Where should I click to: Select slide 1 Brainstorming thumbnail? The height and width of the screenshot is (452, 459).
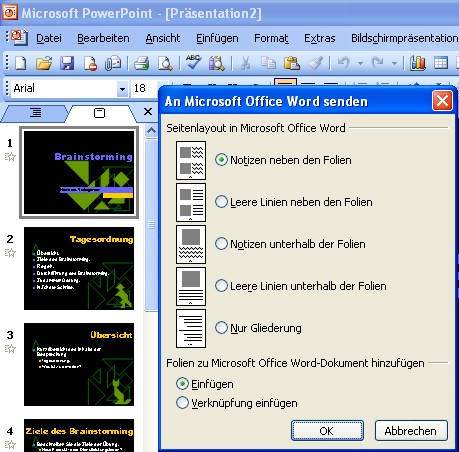coord(79,172)
